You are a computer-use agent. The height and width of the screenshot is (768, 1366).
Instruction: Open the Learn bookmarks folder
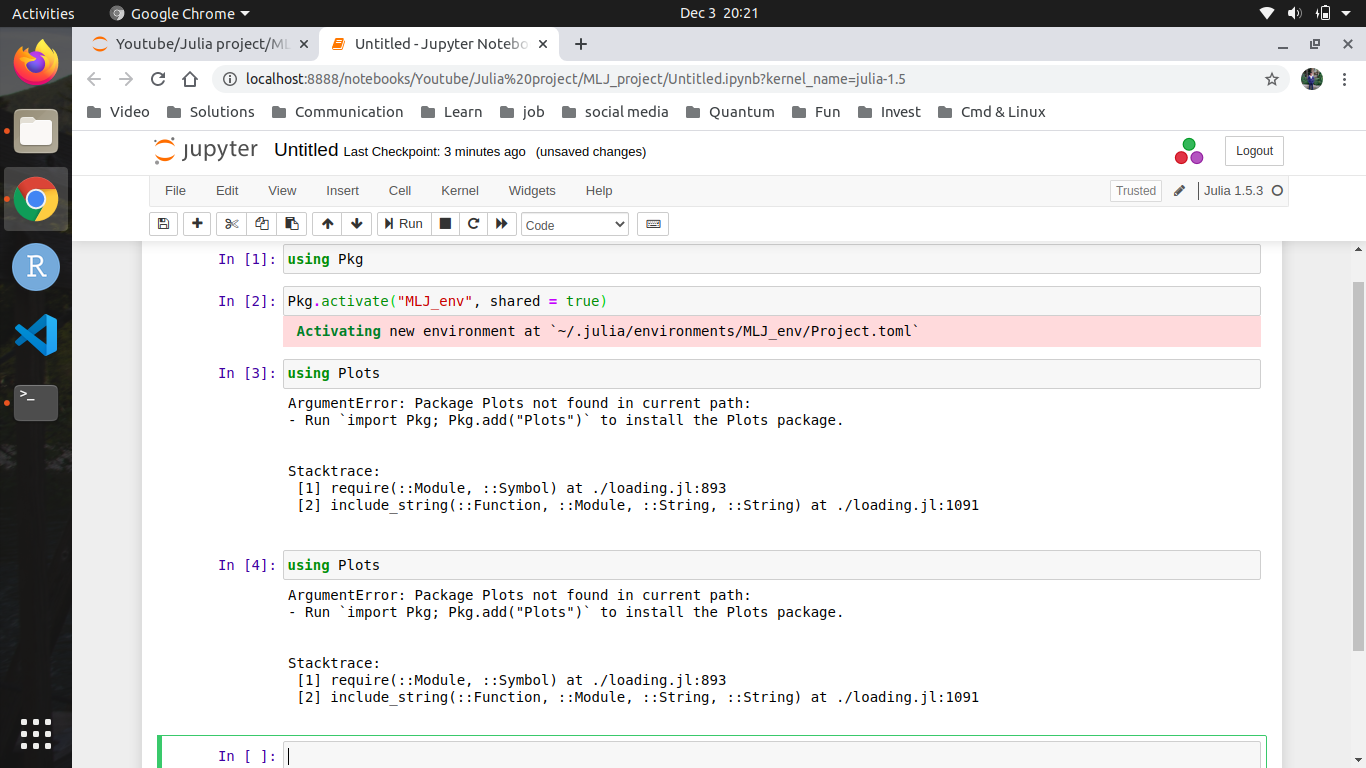tap(451, 112)
